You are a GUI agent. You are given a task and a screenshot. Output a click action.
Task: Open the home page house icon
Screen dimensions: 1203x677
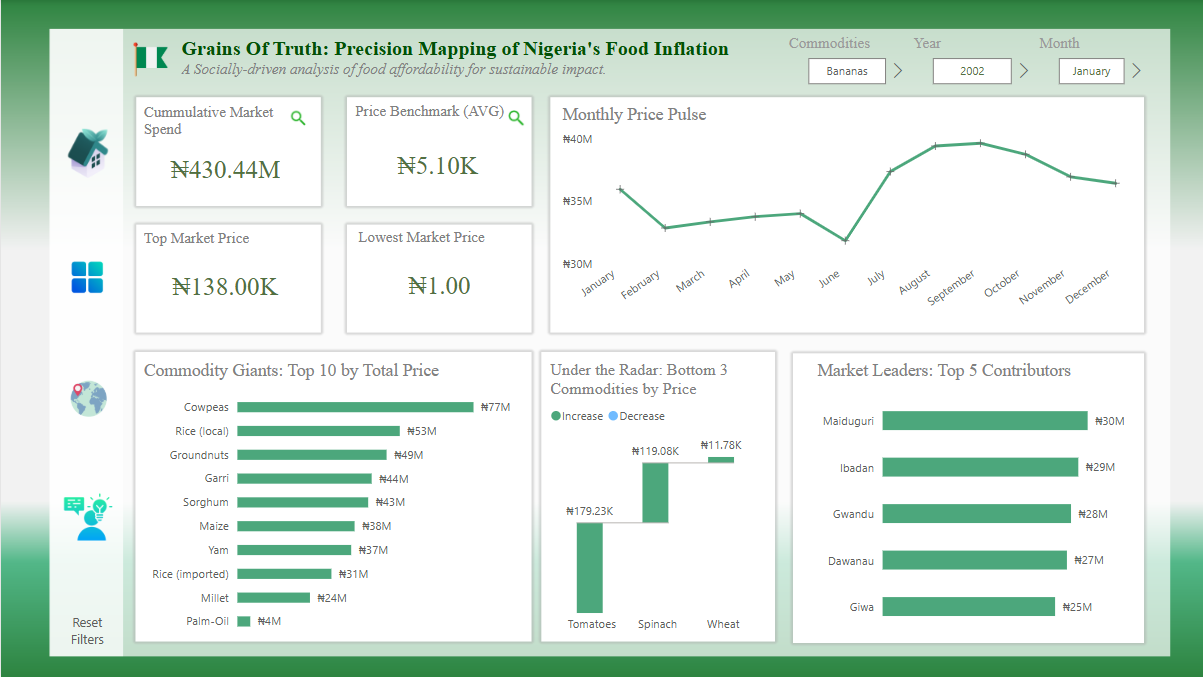click(x=88, y=152)
